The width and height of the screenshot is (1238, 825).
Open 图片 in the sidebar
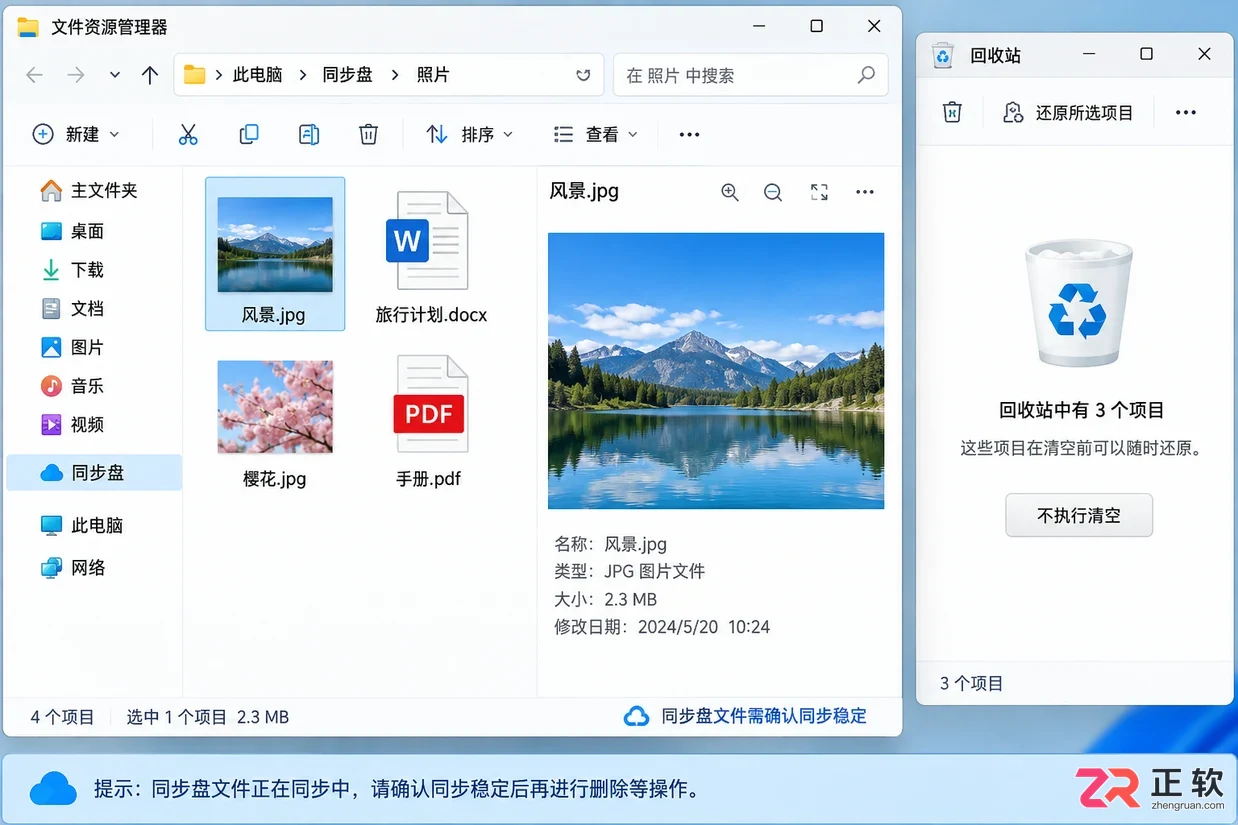pyautogui.click(x=94, y=347)
